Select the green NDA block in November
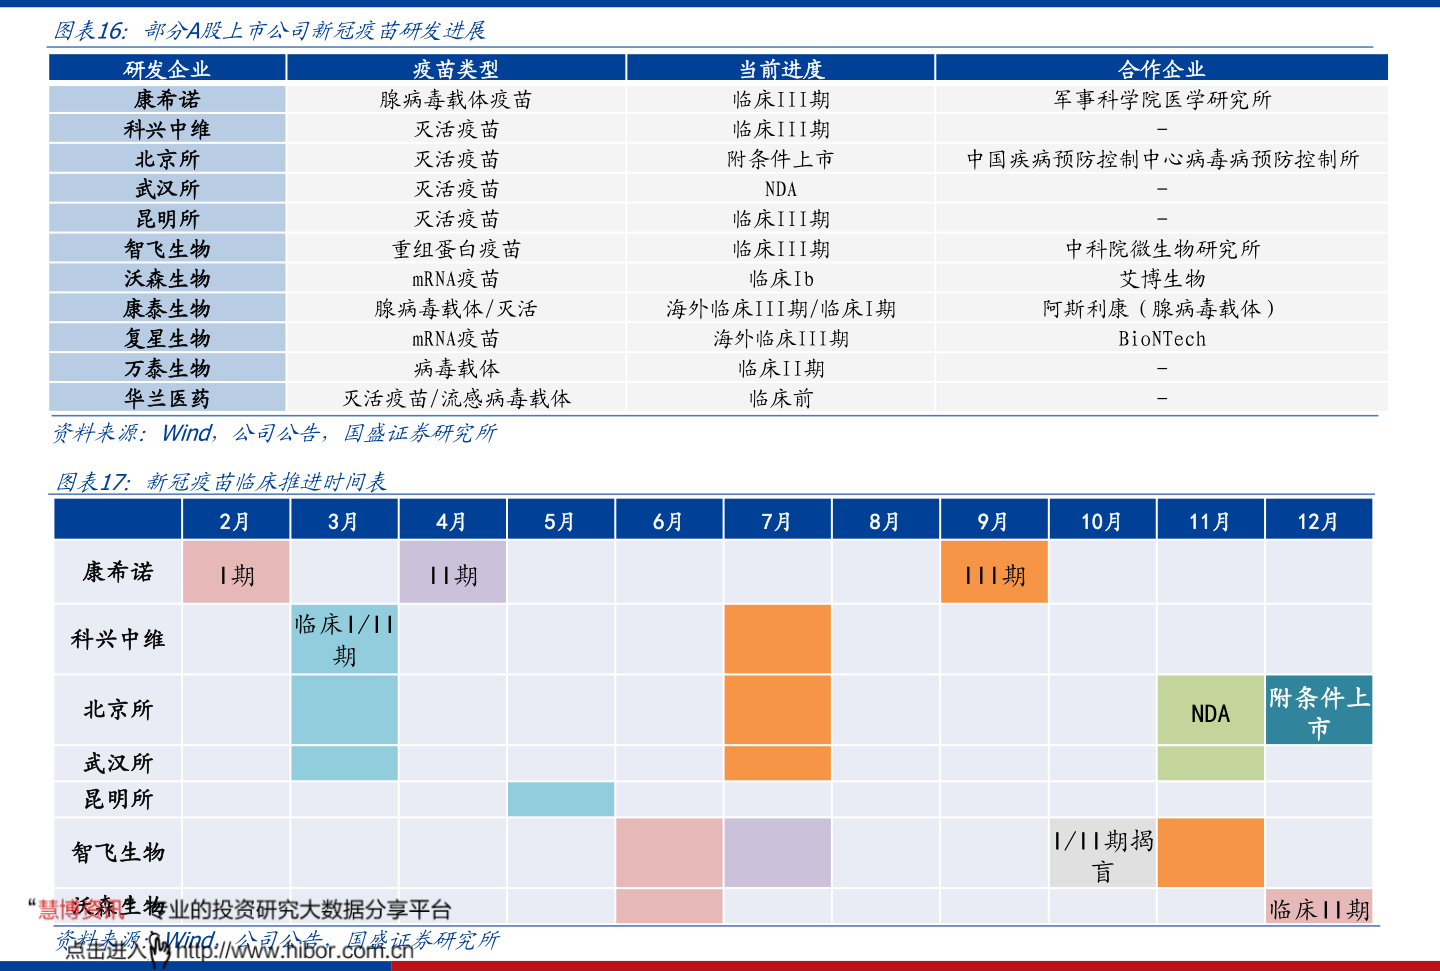Screen dimensions: 1440x971 coord(1211,710)
